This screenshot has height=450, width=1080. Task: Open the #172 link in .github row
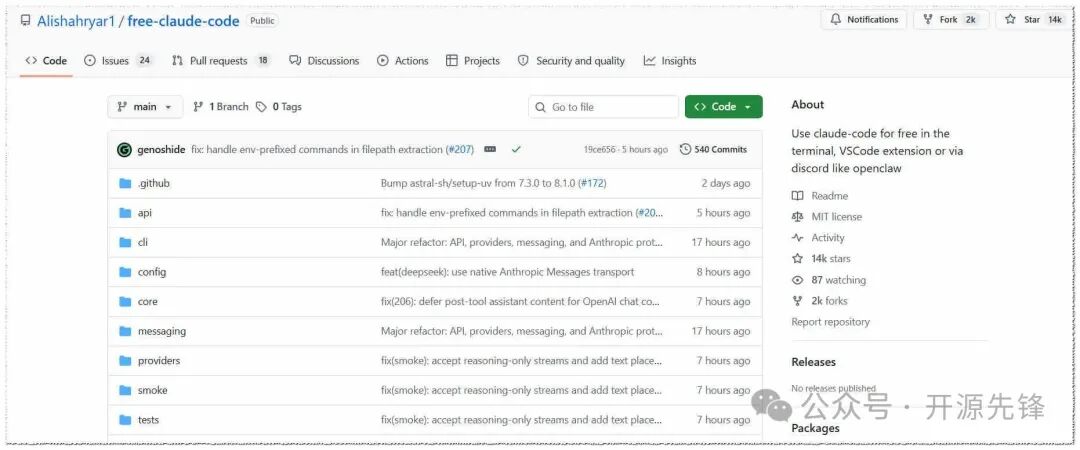(592, 183)
